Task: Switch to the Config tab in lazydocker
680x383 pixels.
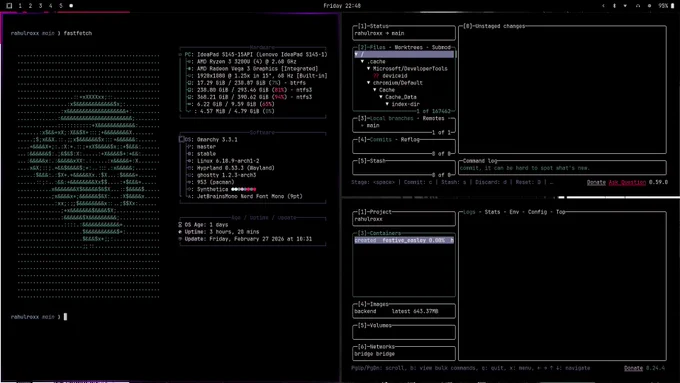Action: (x=537, y=212)
